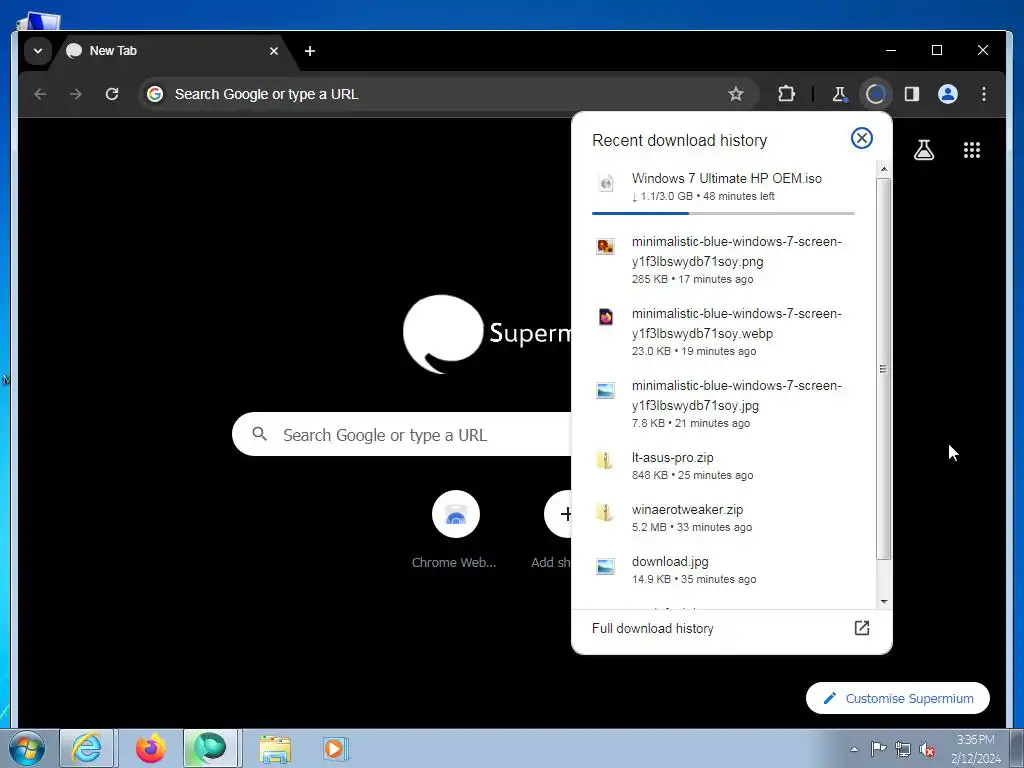This screenshot has height=768, width=1024.
Task: Open the Google apps grid icon
Action: pos(972,150)
